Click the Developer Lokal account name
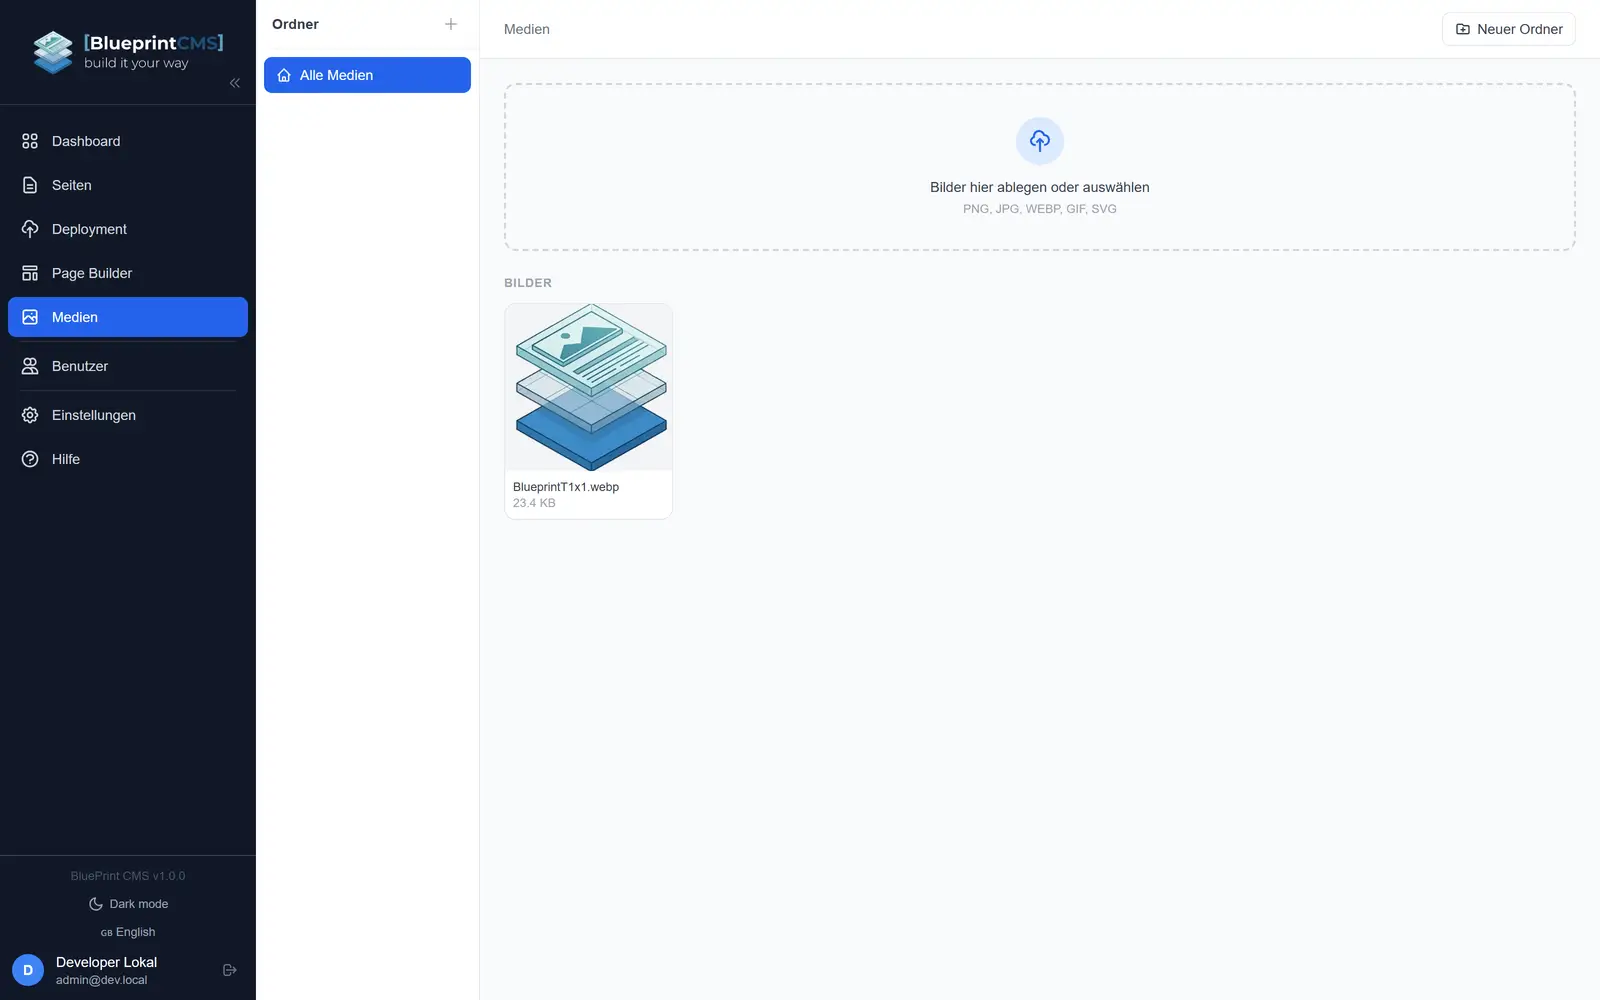The height and width of the screenshot is (1000, 1600). pos(106,962)
